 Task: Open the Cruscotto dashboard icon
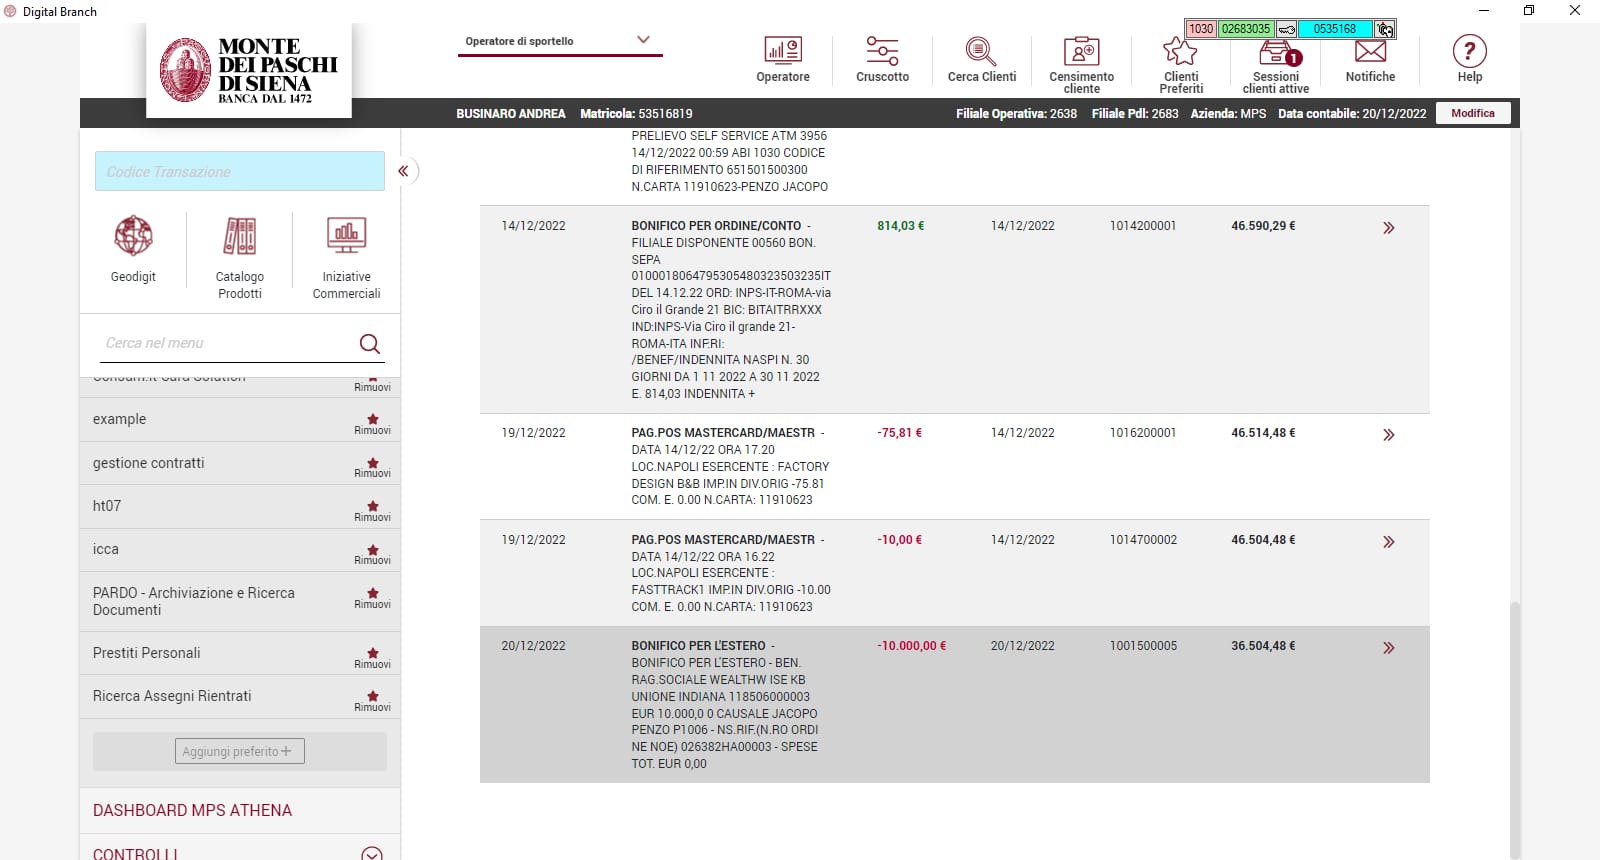coord(882,51)
